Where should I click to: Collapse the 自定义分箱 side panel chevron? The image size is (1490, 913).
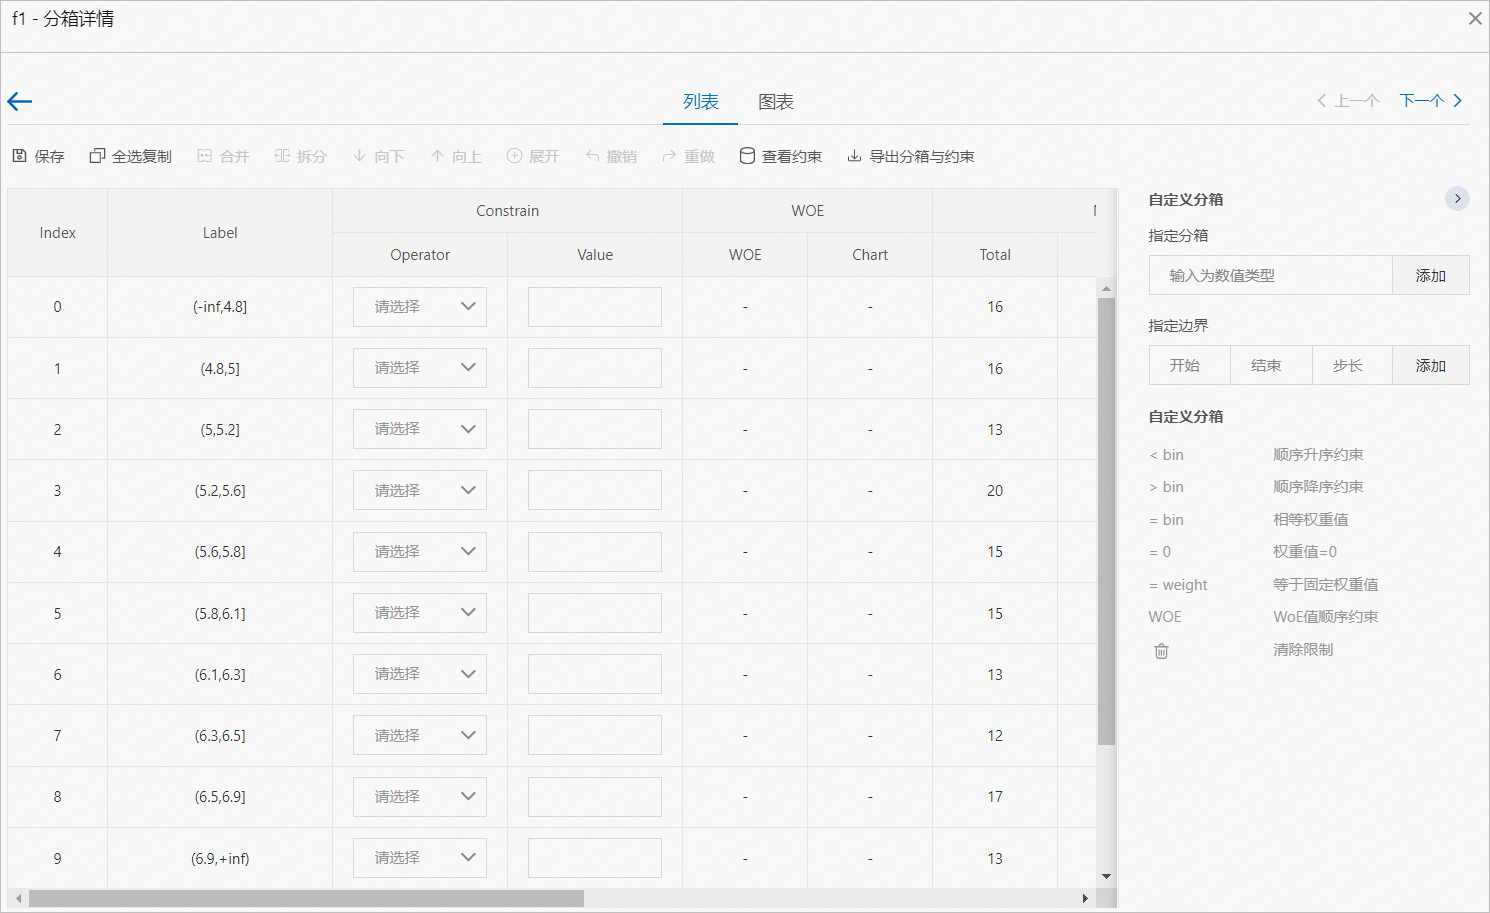[x=1458, y=198]
